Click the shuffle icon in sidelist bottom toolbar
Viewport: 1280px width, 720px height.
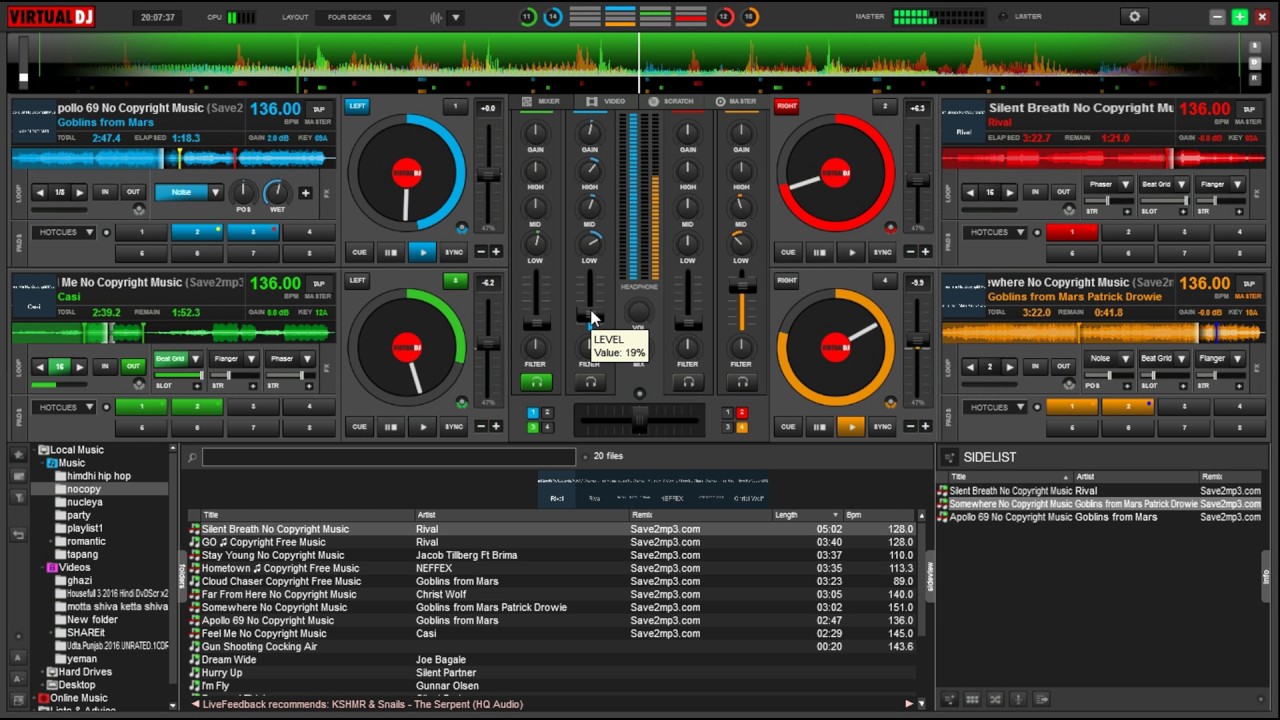coord(996,699)
